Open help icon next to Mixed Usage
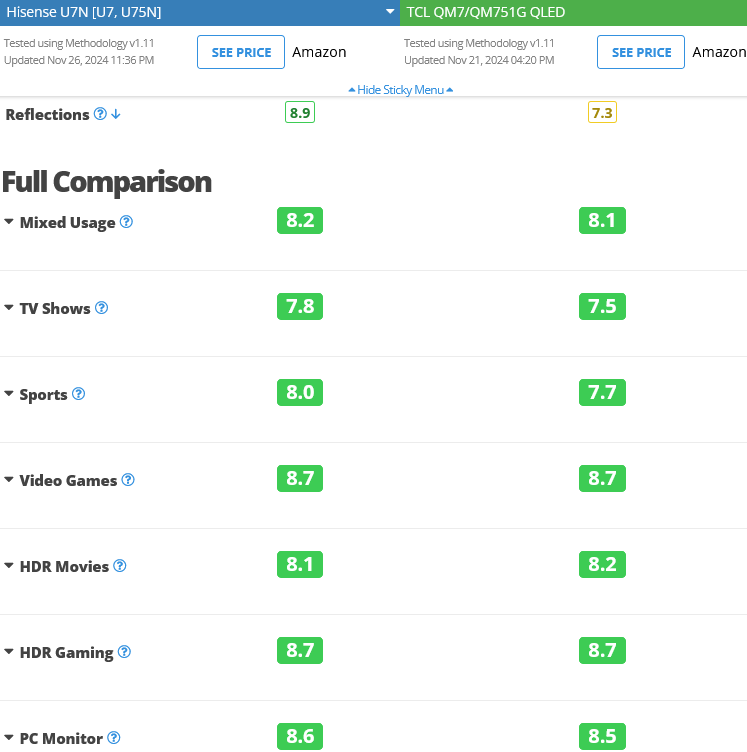Viewport: 747px width, 752px height. pos(126,222)
